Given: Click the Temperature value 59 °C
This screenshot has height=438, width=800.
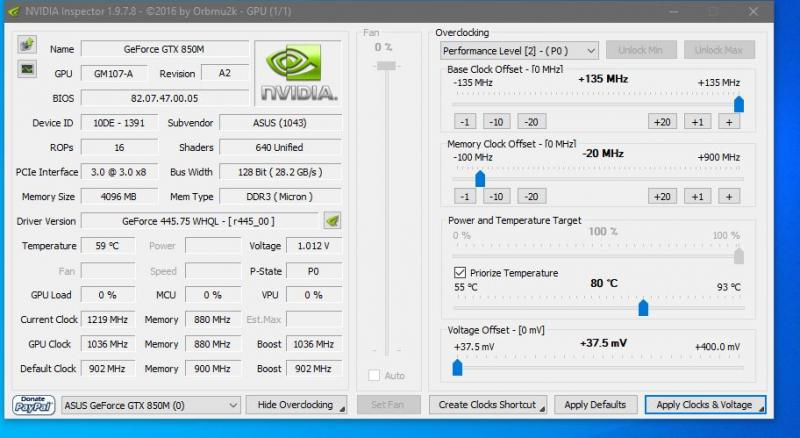Looking at the screenshot, I should point(108,246).
